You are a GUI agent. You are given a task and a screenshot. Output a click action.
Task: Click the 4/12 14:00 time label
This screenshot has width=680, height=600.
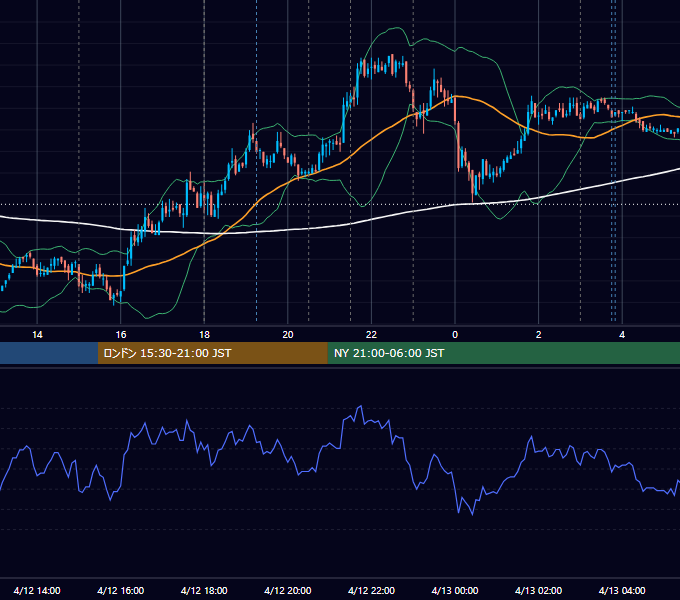37,590
